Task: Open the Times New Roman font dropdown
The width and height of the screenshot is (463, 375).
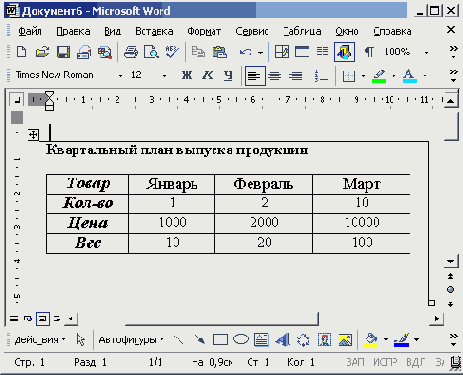Action: point(120,76)
